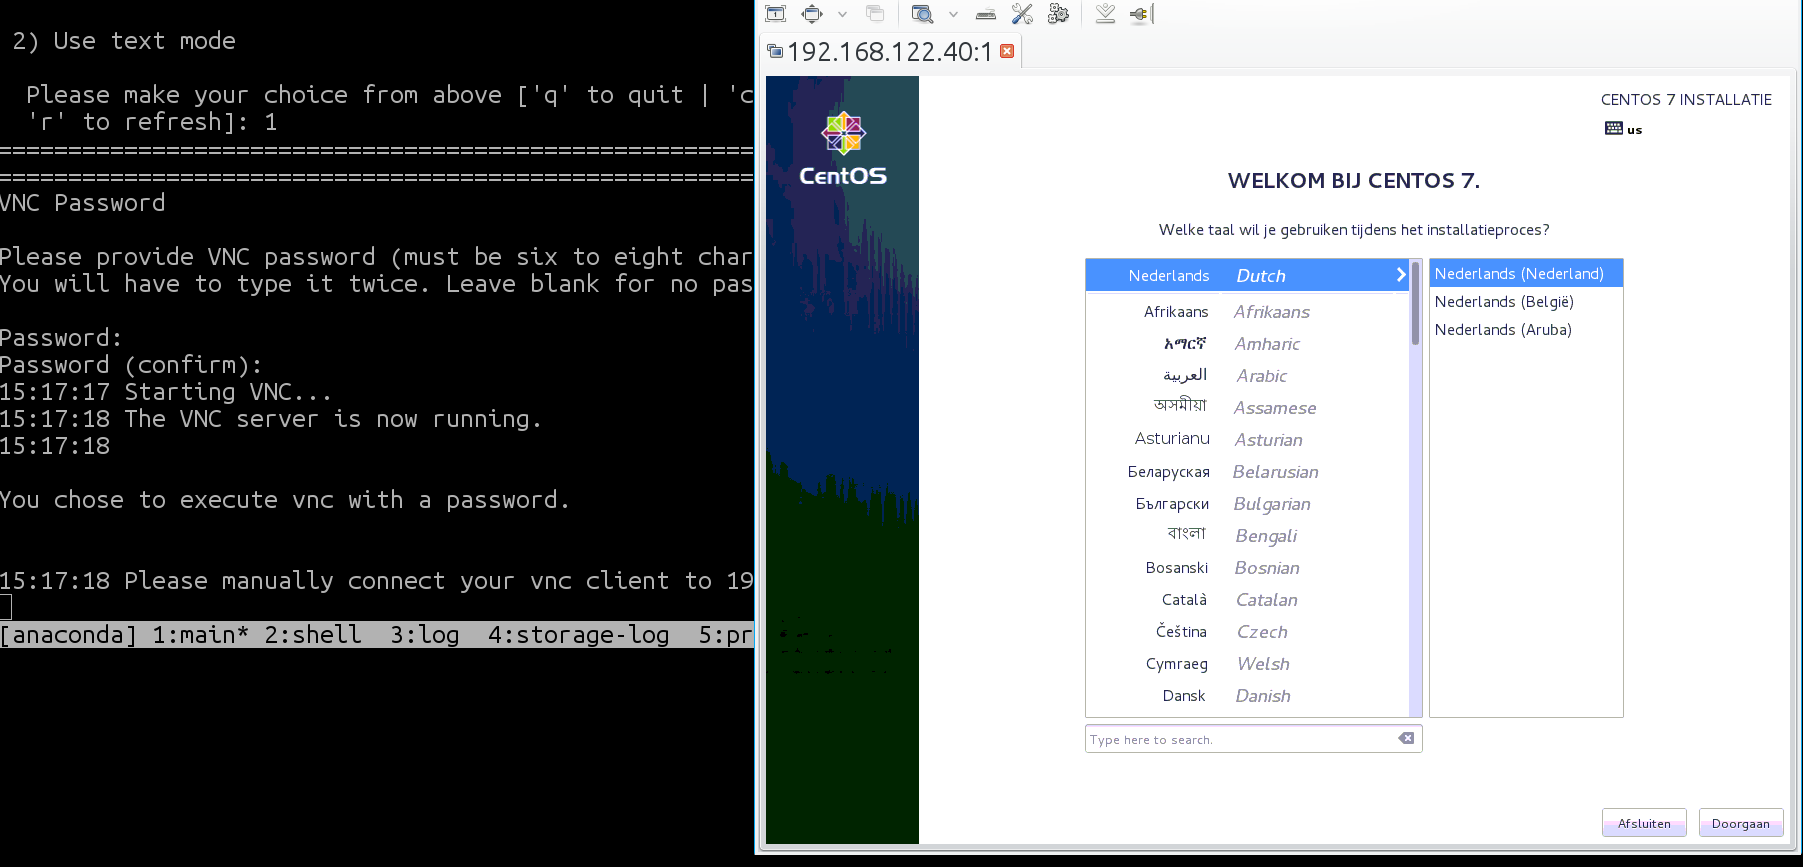Open preferences with the wrench and screwdriver icon
Viewport: 1803px width, 867px height.
click(x=1022, y=14)
